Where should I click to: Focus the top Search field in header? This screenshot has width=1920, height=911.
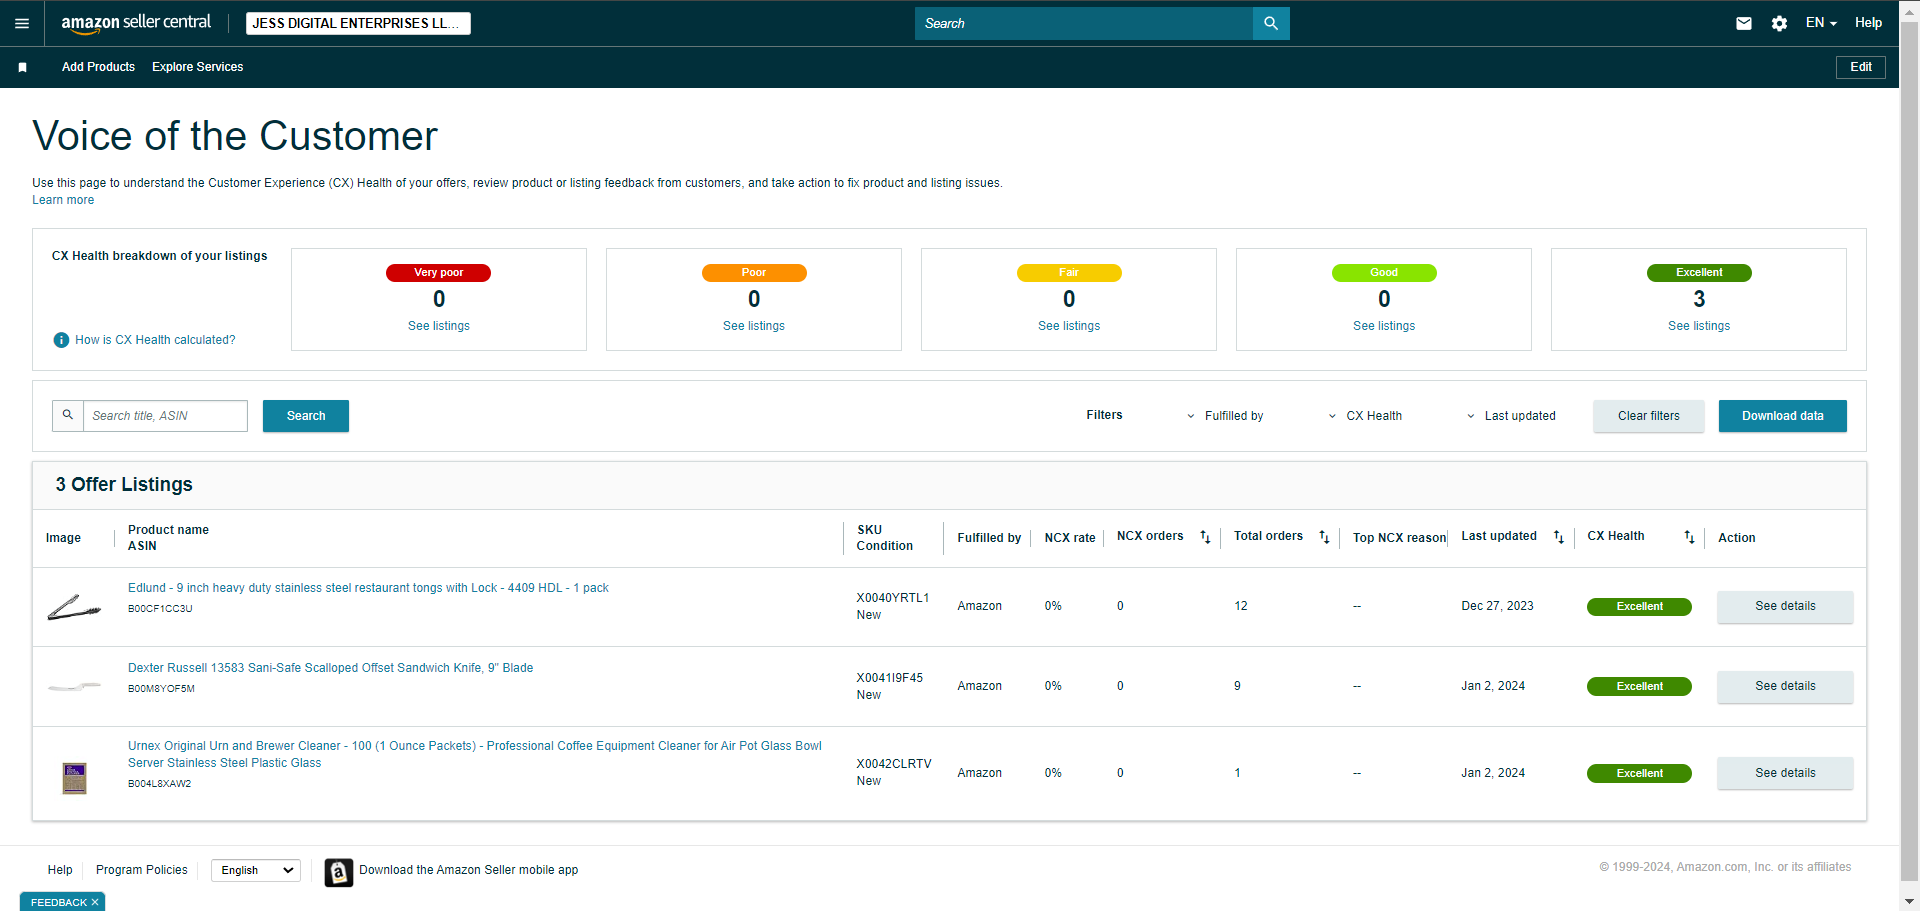coord(1084,23)
